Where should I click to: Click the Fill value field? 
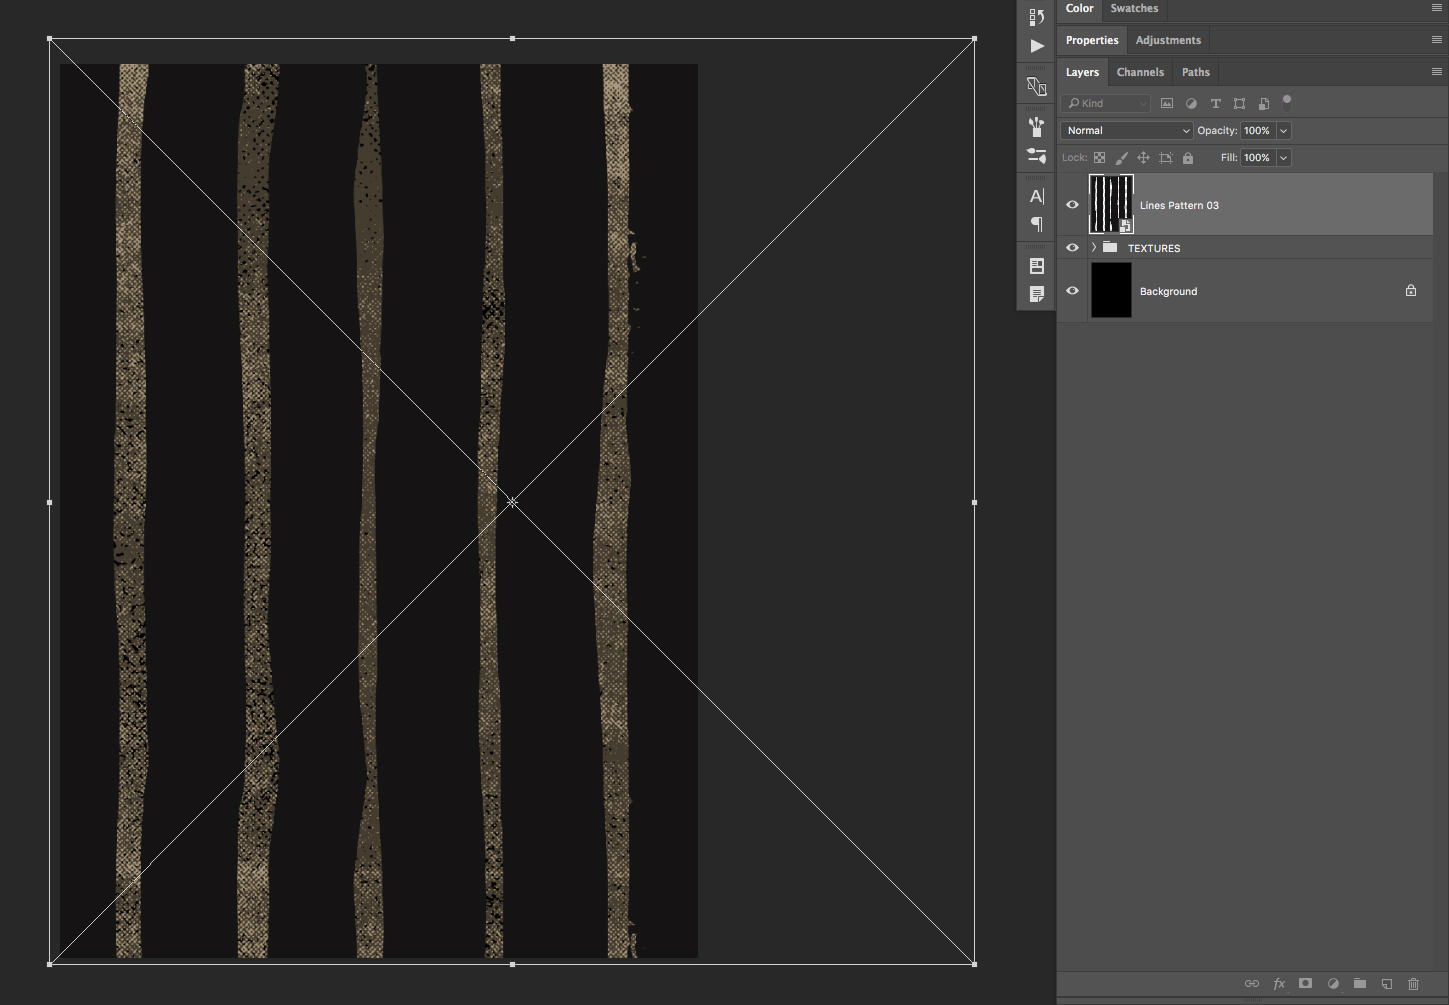click(1257, 158)
